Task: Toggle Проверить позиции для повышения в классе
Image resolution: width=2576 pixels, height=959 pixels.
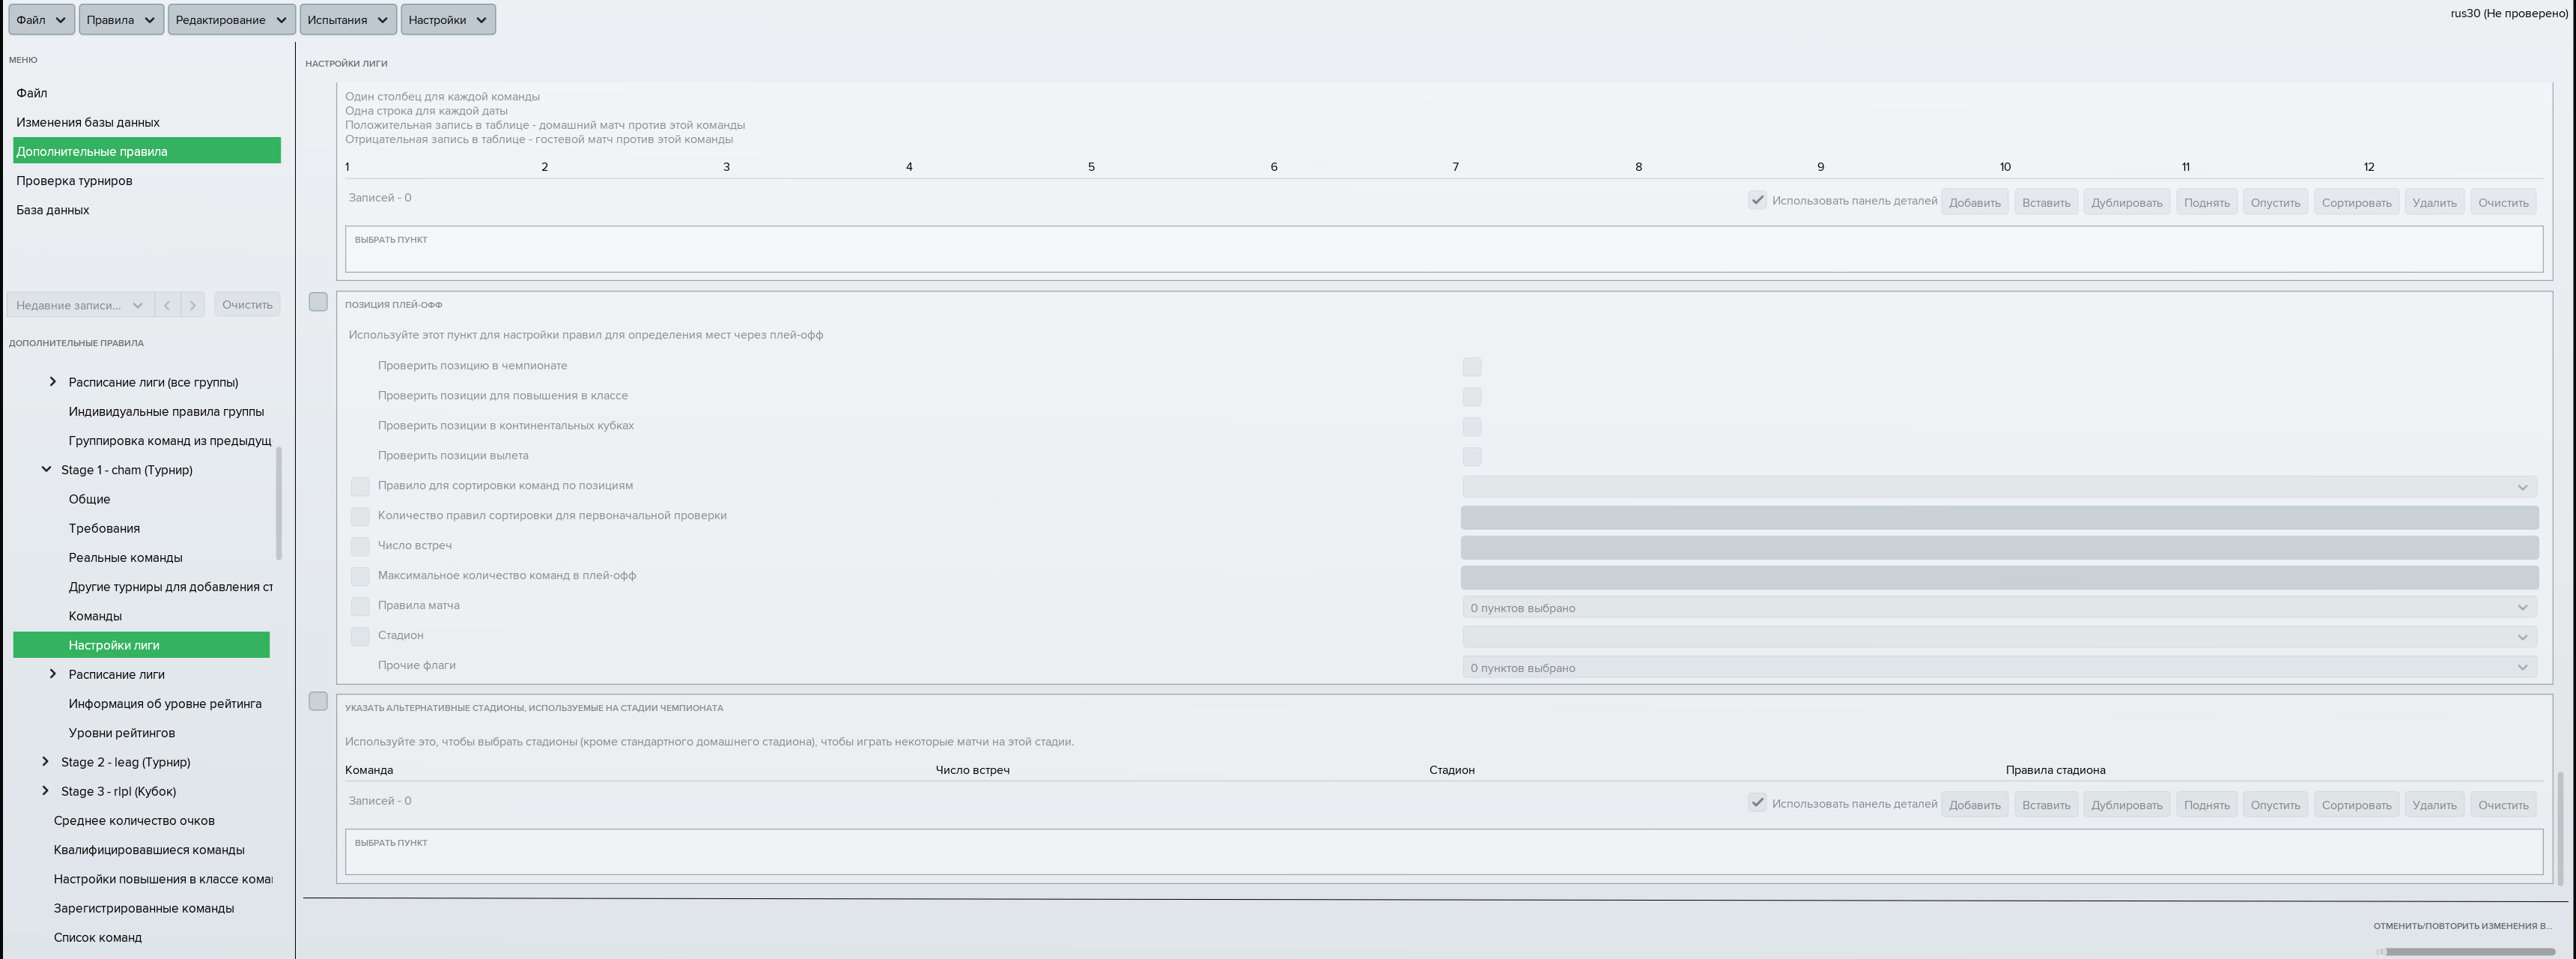Action: 1471,397
